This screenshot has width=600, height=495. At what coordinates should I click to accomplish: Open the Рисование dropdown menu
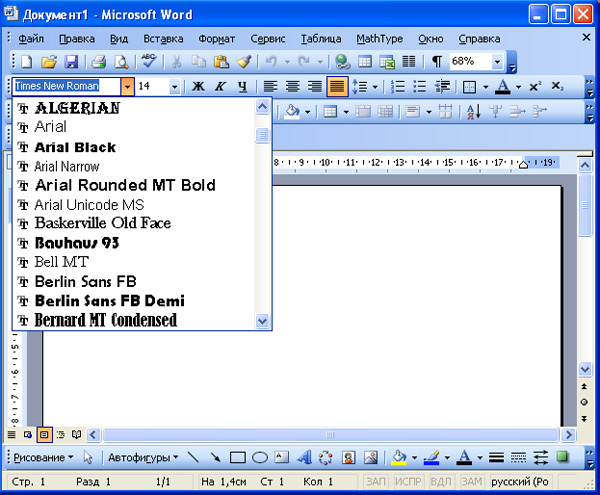[x=43, y=458]
